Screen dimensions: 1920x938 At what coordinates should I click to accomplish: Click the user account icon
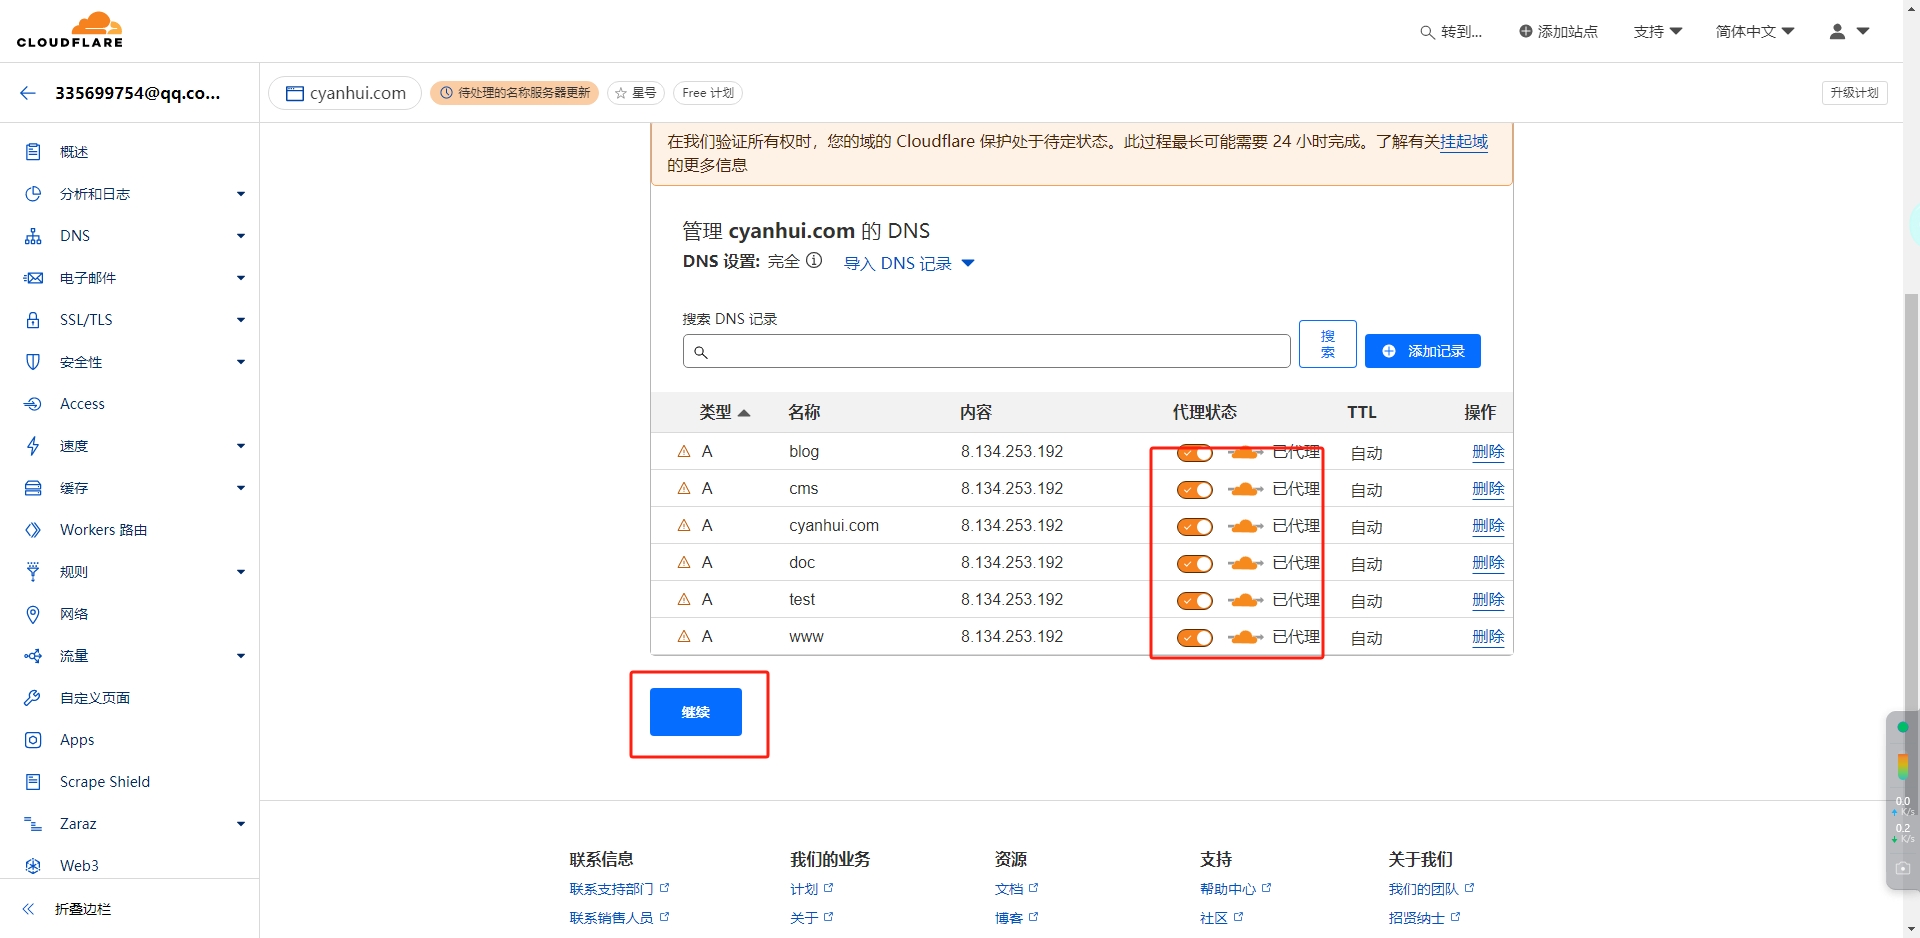[x=1837, y=31]
